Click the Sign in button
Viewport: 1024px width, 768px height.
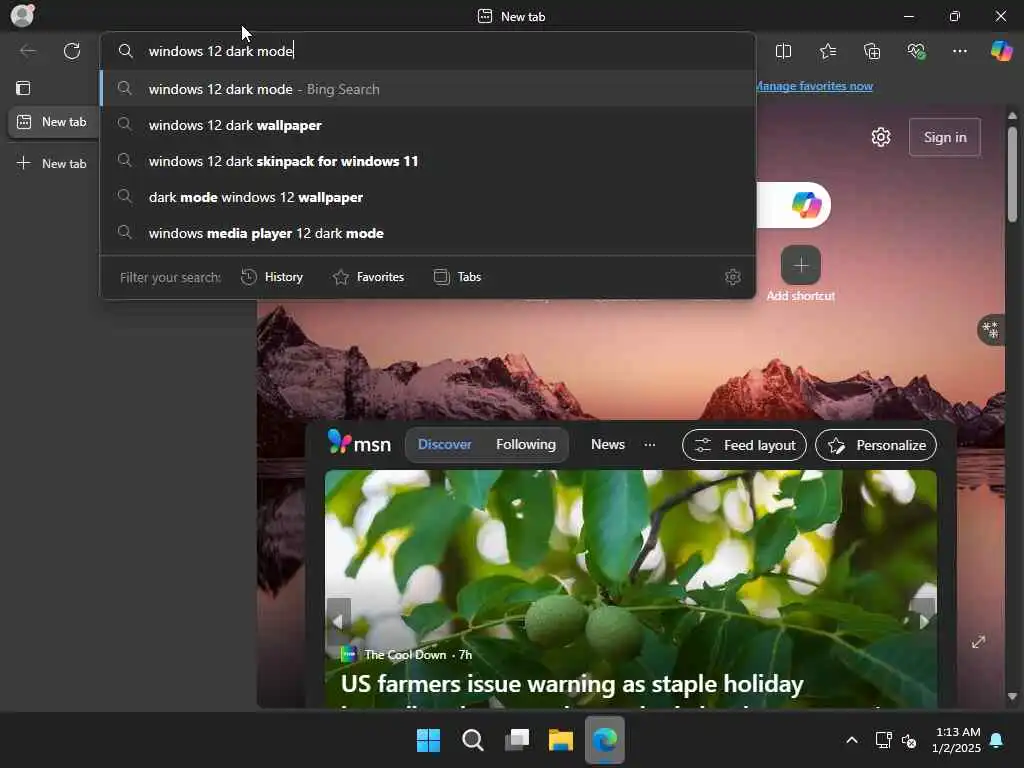tap(944, 137)
